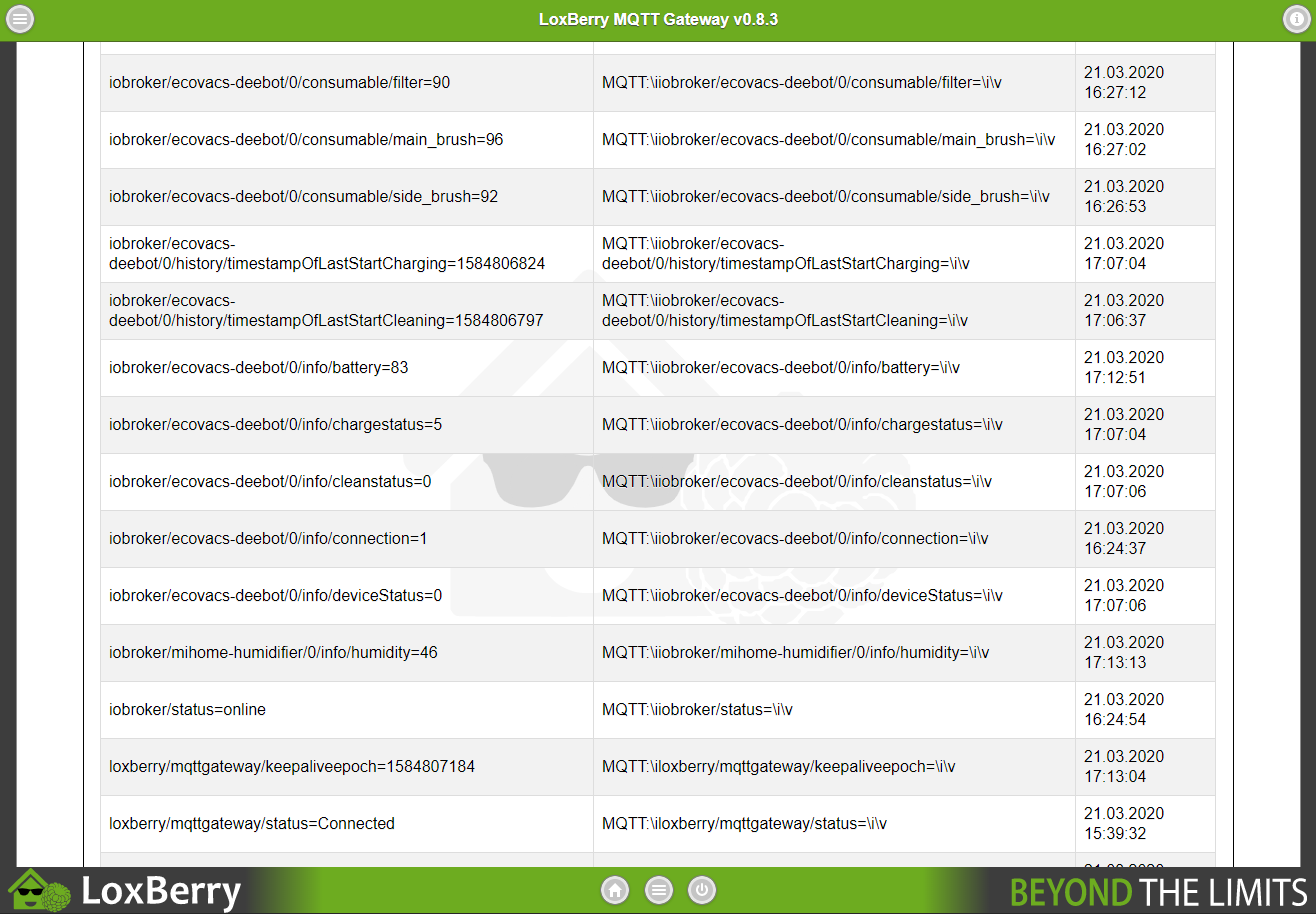Viewport: 1316px width, 914px height.
Task: Click timestamp 17:07:04 in chargestatus row
Action: point(1124,425)
